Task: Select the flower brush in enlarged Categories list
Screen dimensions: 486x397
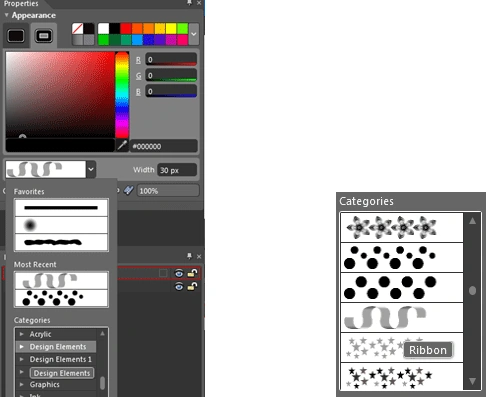Action: click(402, 228)
